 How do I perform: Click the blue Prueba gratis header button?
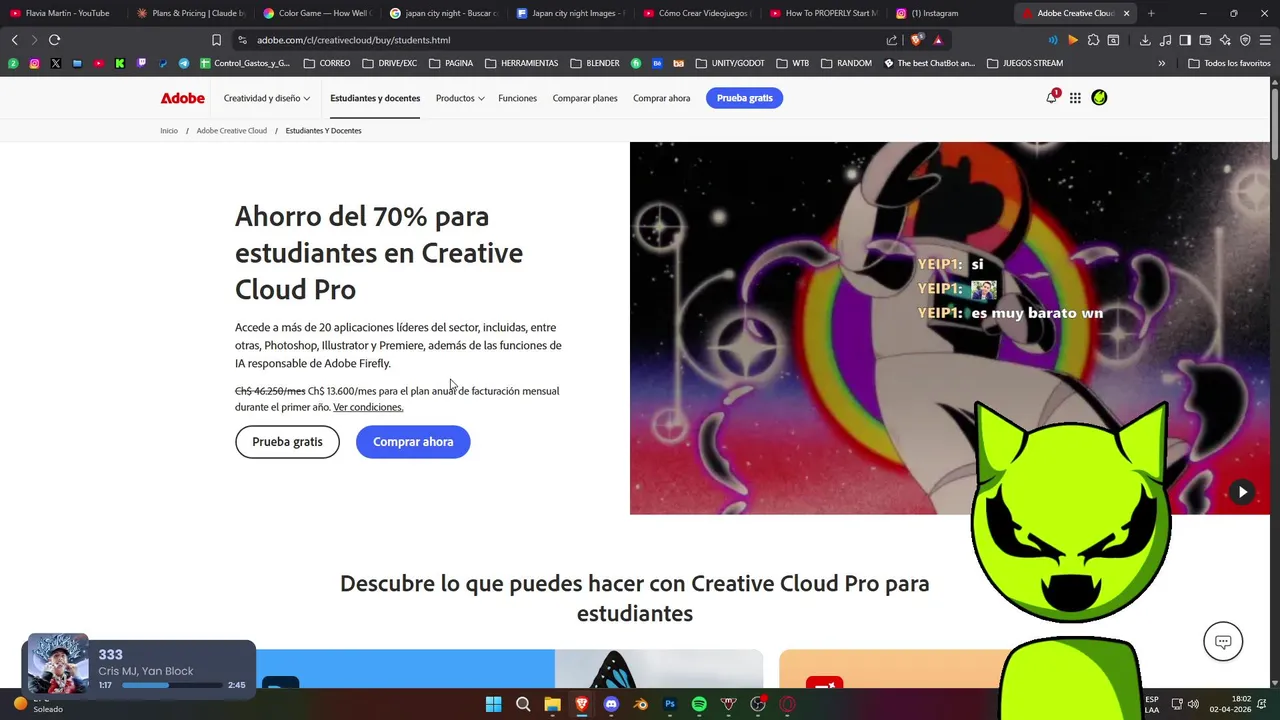(x=744, y=98)
